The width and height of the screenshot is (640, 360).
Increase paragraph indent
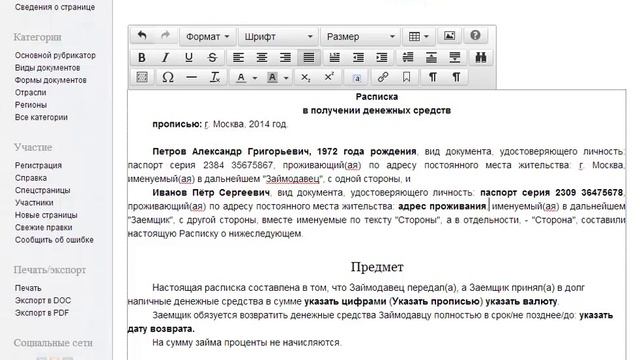point(382,58)
